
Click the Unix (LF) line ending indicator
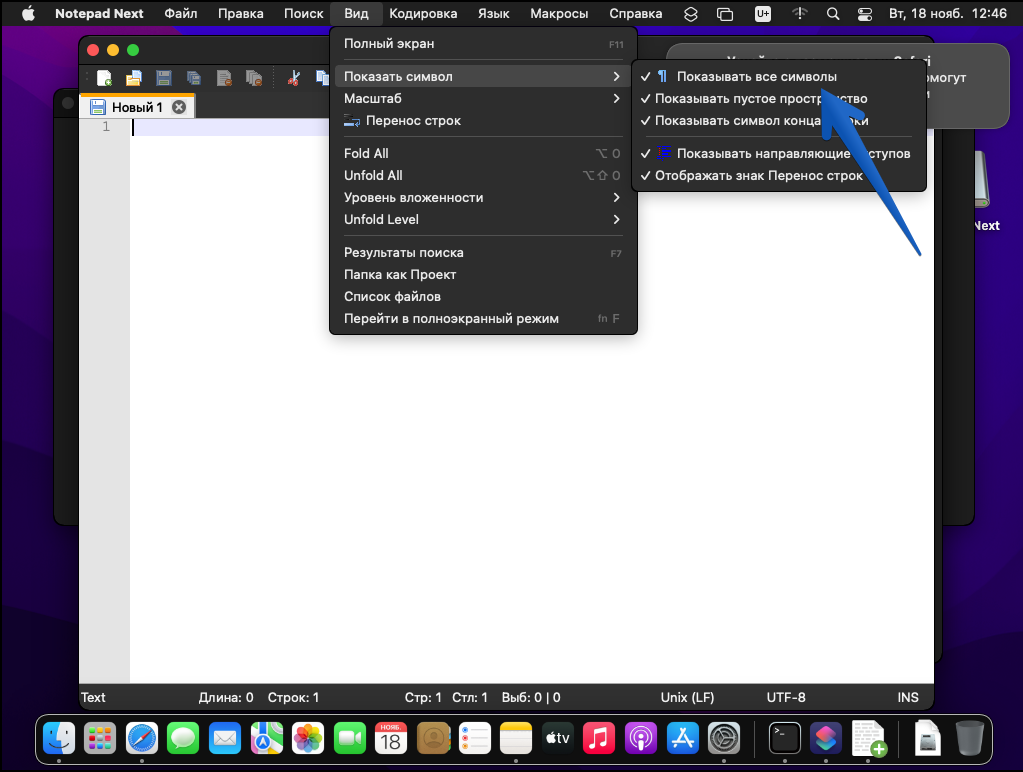point(687,697)
